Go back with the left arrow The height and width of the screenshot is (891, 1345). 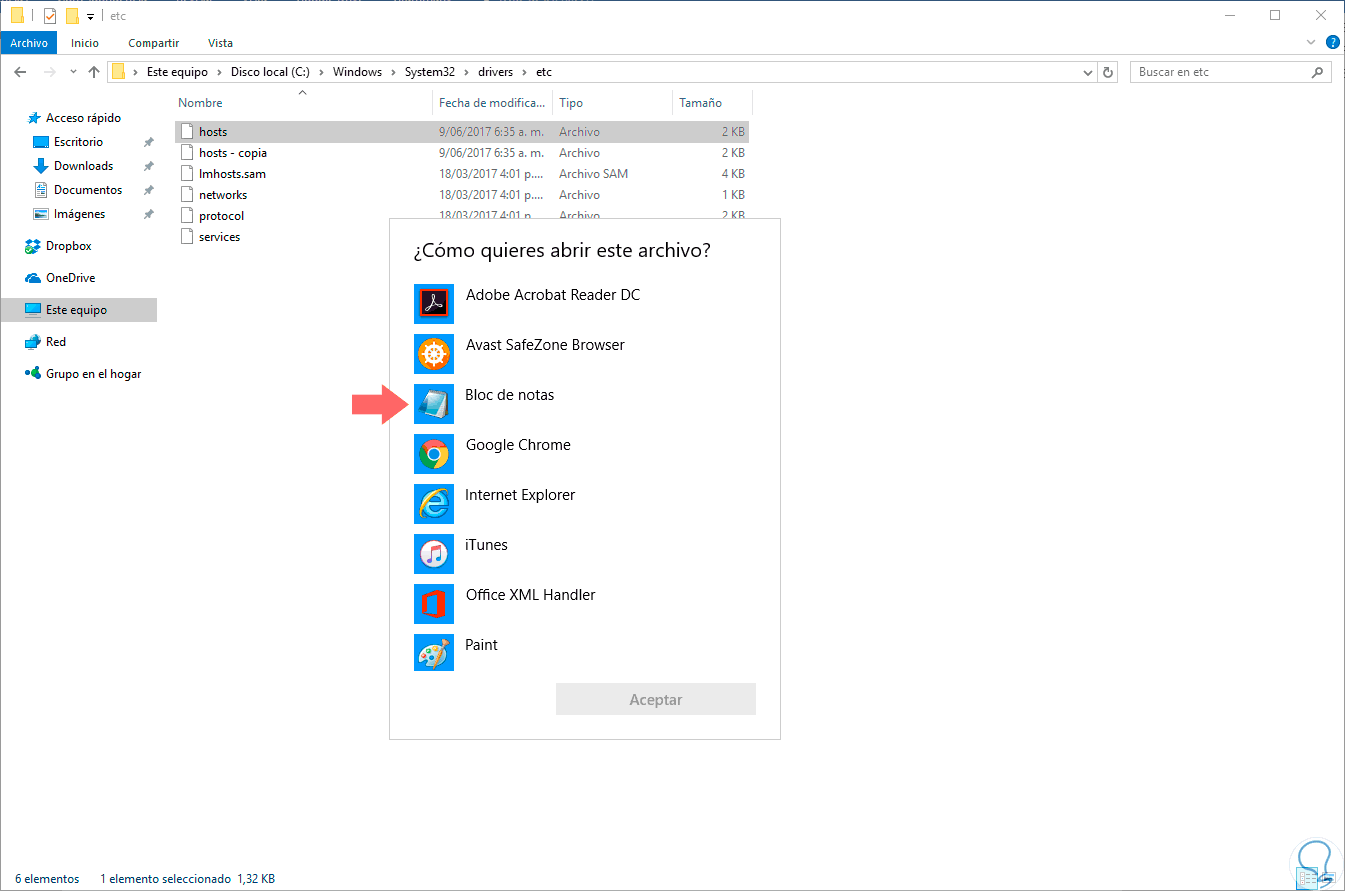coord(20,72)
